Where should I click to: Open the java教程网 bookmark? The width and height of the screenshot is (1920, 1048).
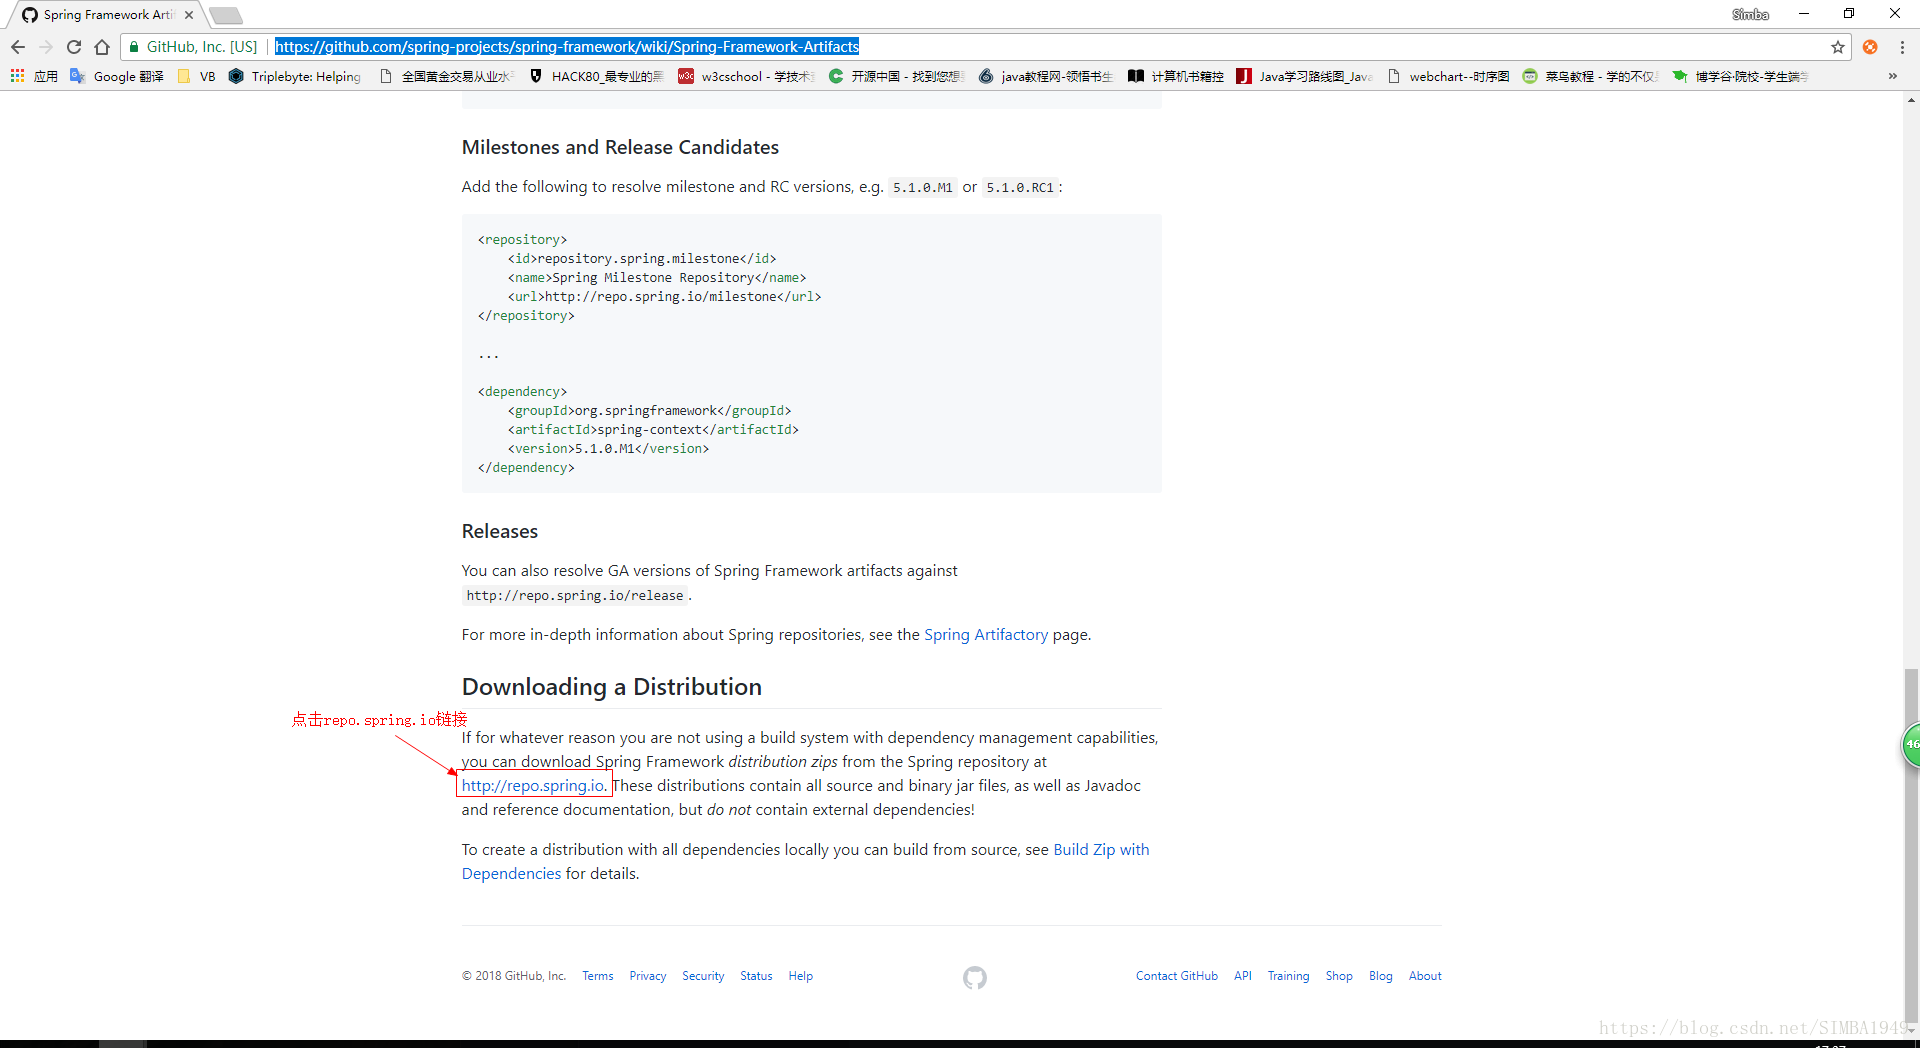click(1046, 76)
